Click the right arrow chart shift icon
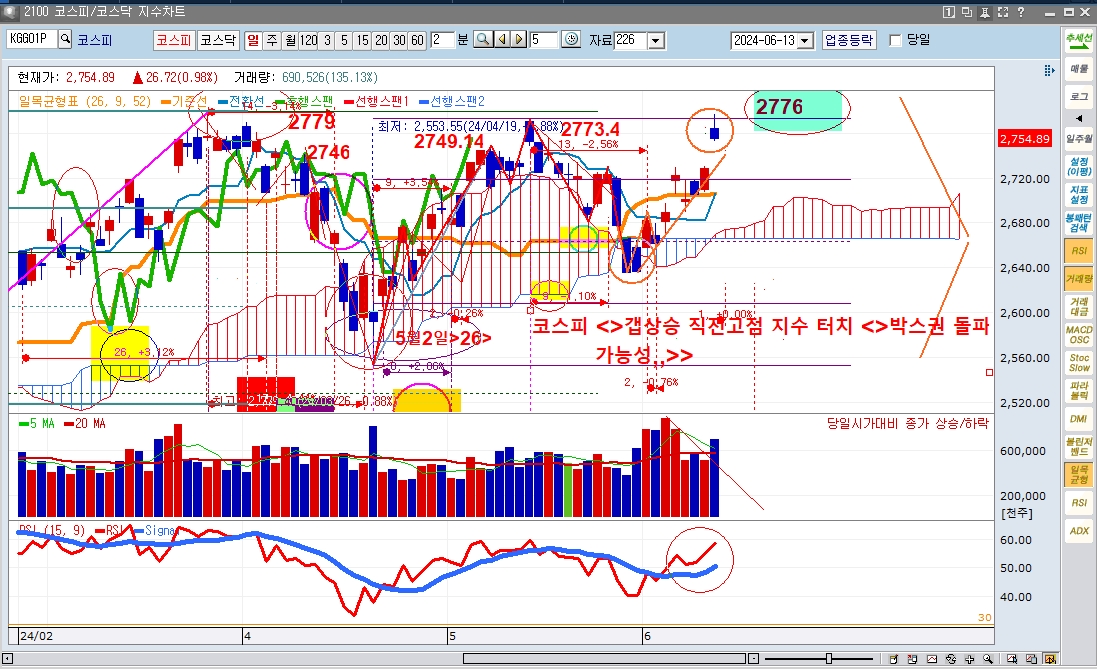The image size is (1097, 669). pyautogui.click(x=518, y=40)
